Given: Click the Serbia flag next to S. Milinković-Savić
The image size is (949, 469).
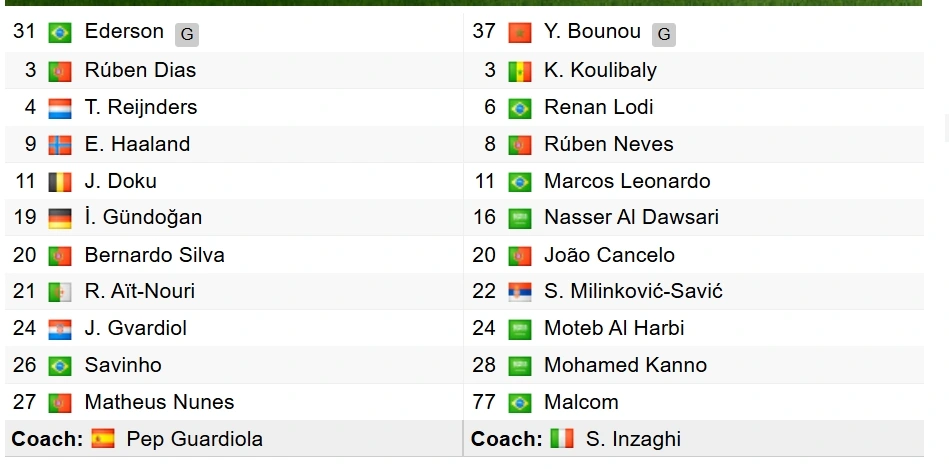Looking at the screenshot, I should tap(520, 292).
